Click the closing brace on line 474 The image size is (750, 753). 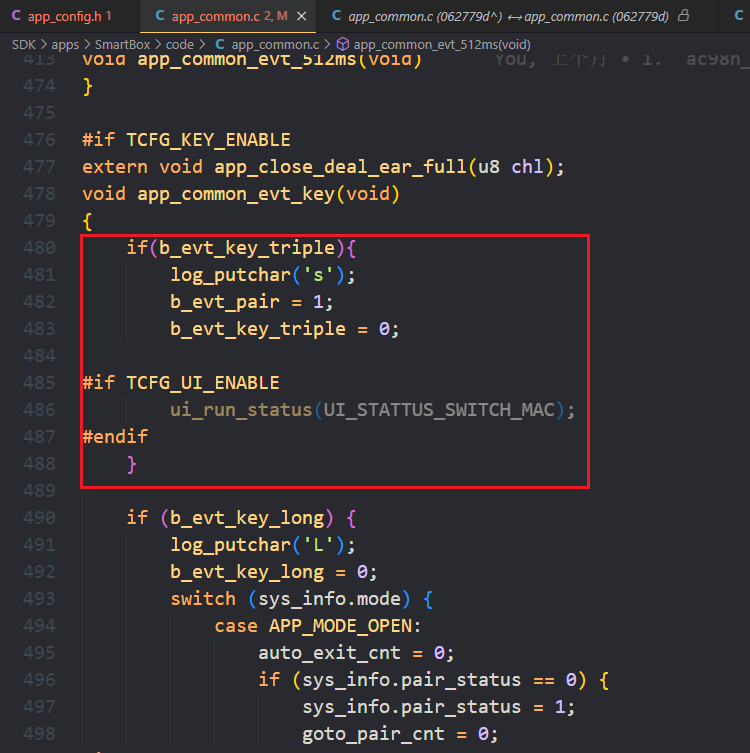87,86
